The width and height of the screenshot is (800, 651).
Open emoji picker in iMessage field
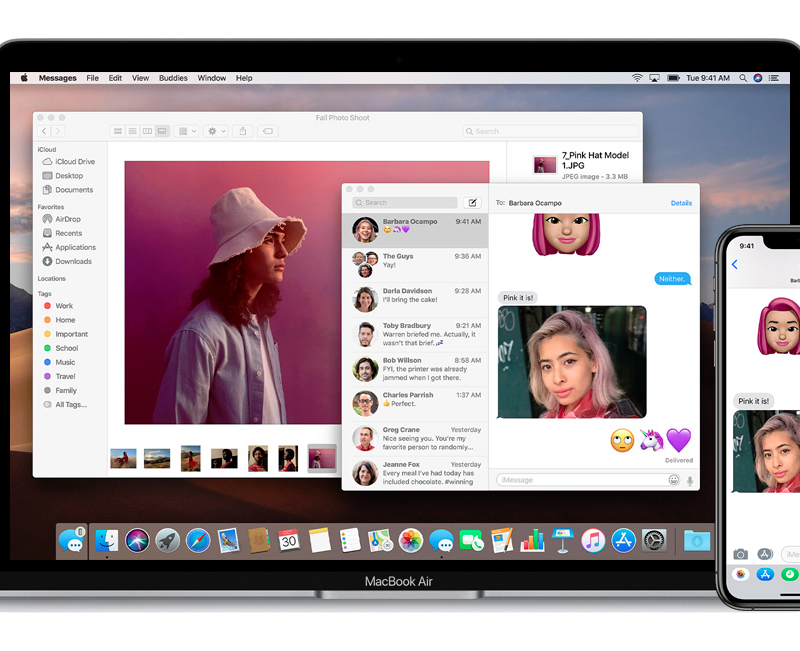tap(673, 480)
